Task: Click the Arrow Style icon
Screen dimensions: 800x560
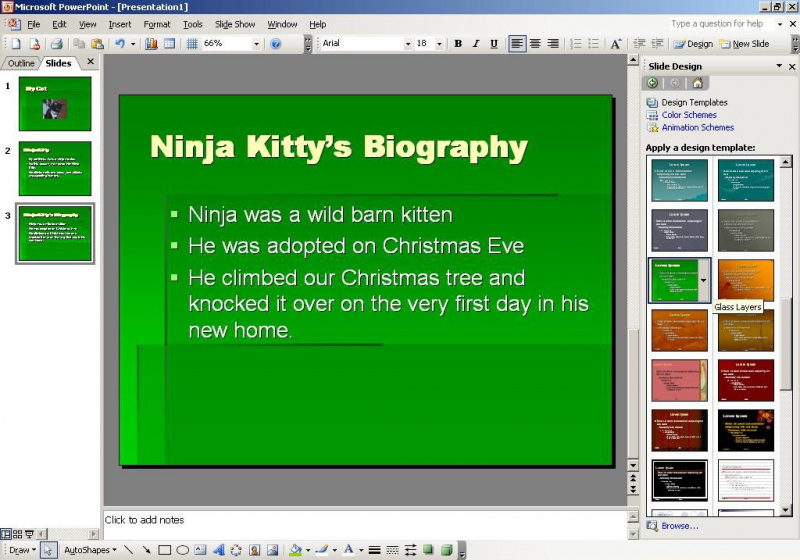Action: [410, 550]
